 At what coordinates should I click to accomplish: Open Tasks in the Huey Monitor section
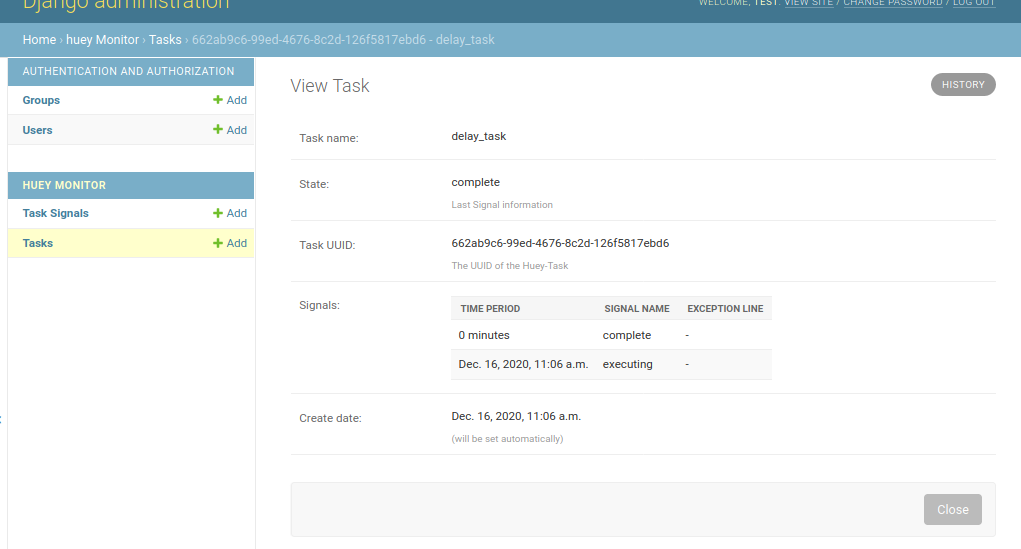pyautogui.click(x=38, y=244)
